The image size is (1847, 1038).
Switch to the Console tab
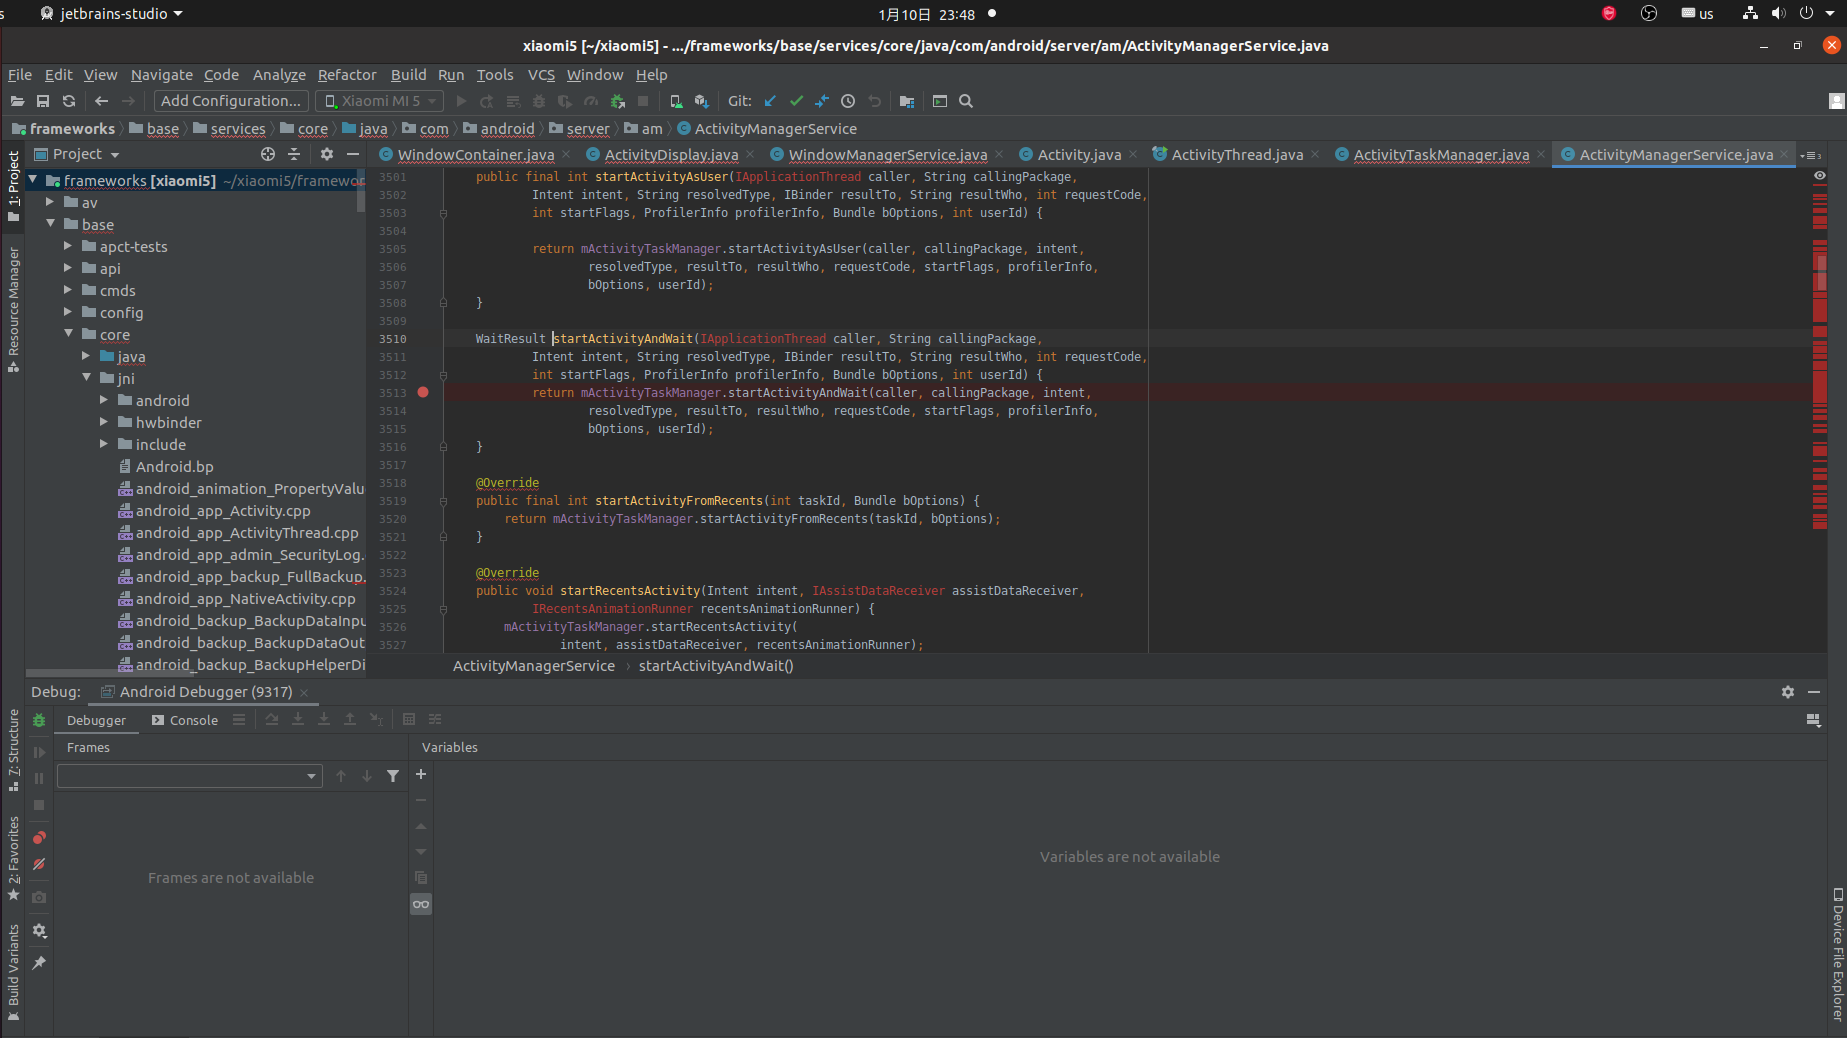click(193, 719)
